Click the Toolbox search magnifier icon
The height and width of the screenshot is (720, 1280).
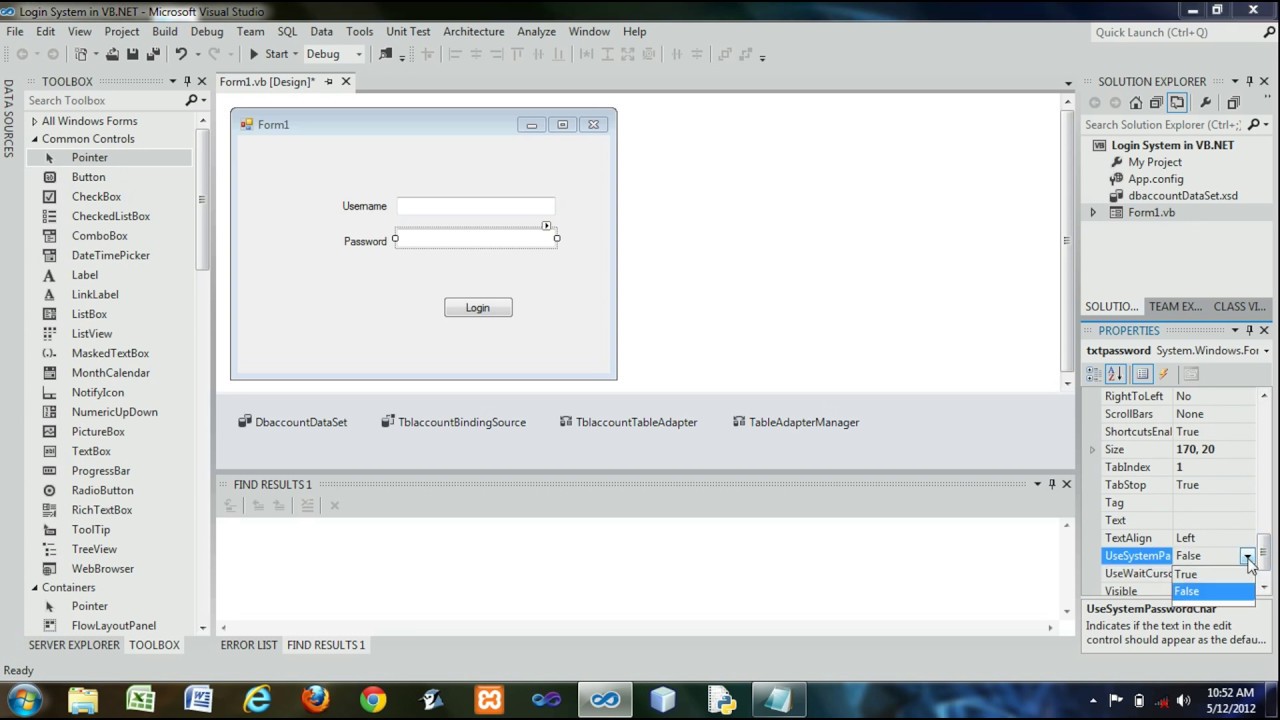click(191, 100)
